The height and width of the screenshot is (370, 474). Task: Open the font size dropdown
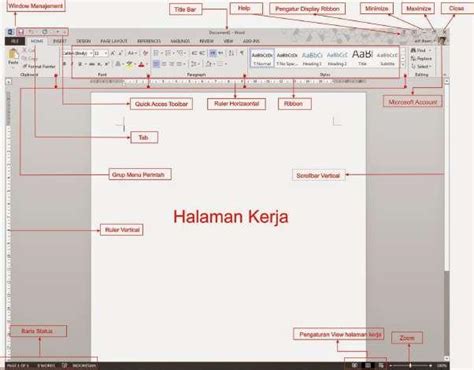coord(106,53)
